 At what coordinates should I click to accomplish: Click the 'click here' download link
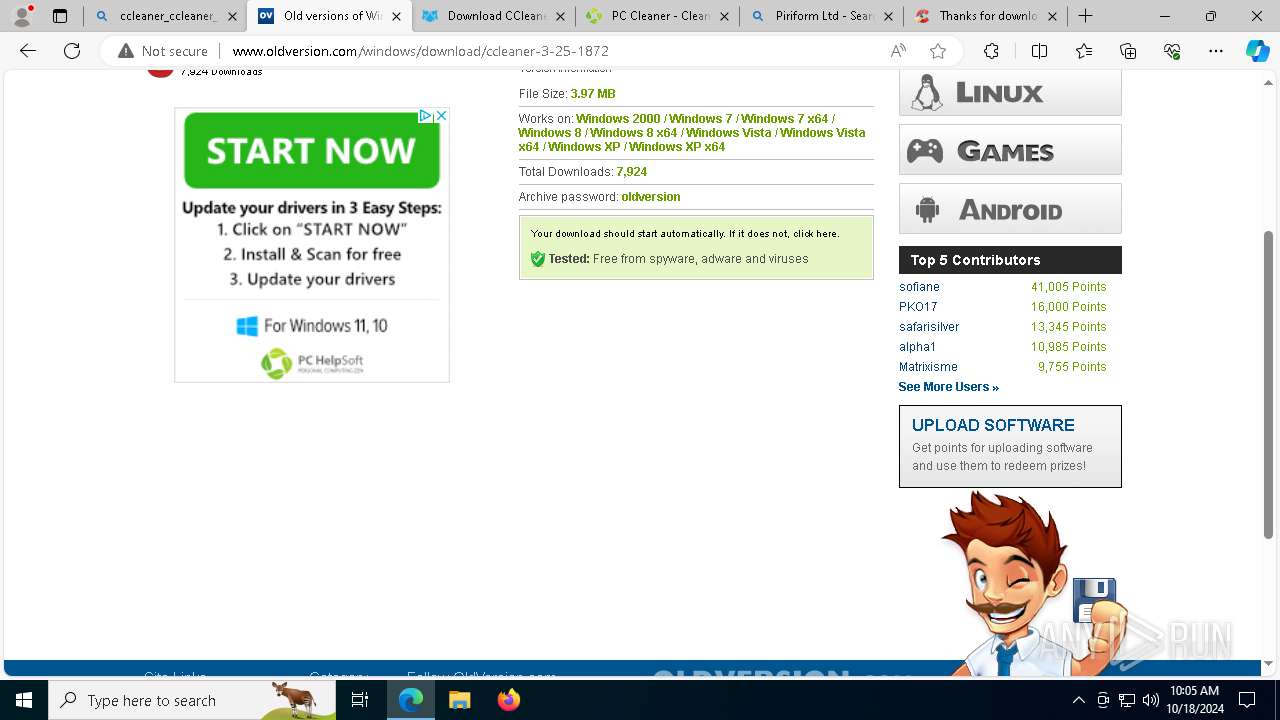[x=815, y=234]
